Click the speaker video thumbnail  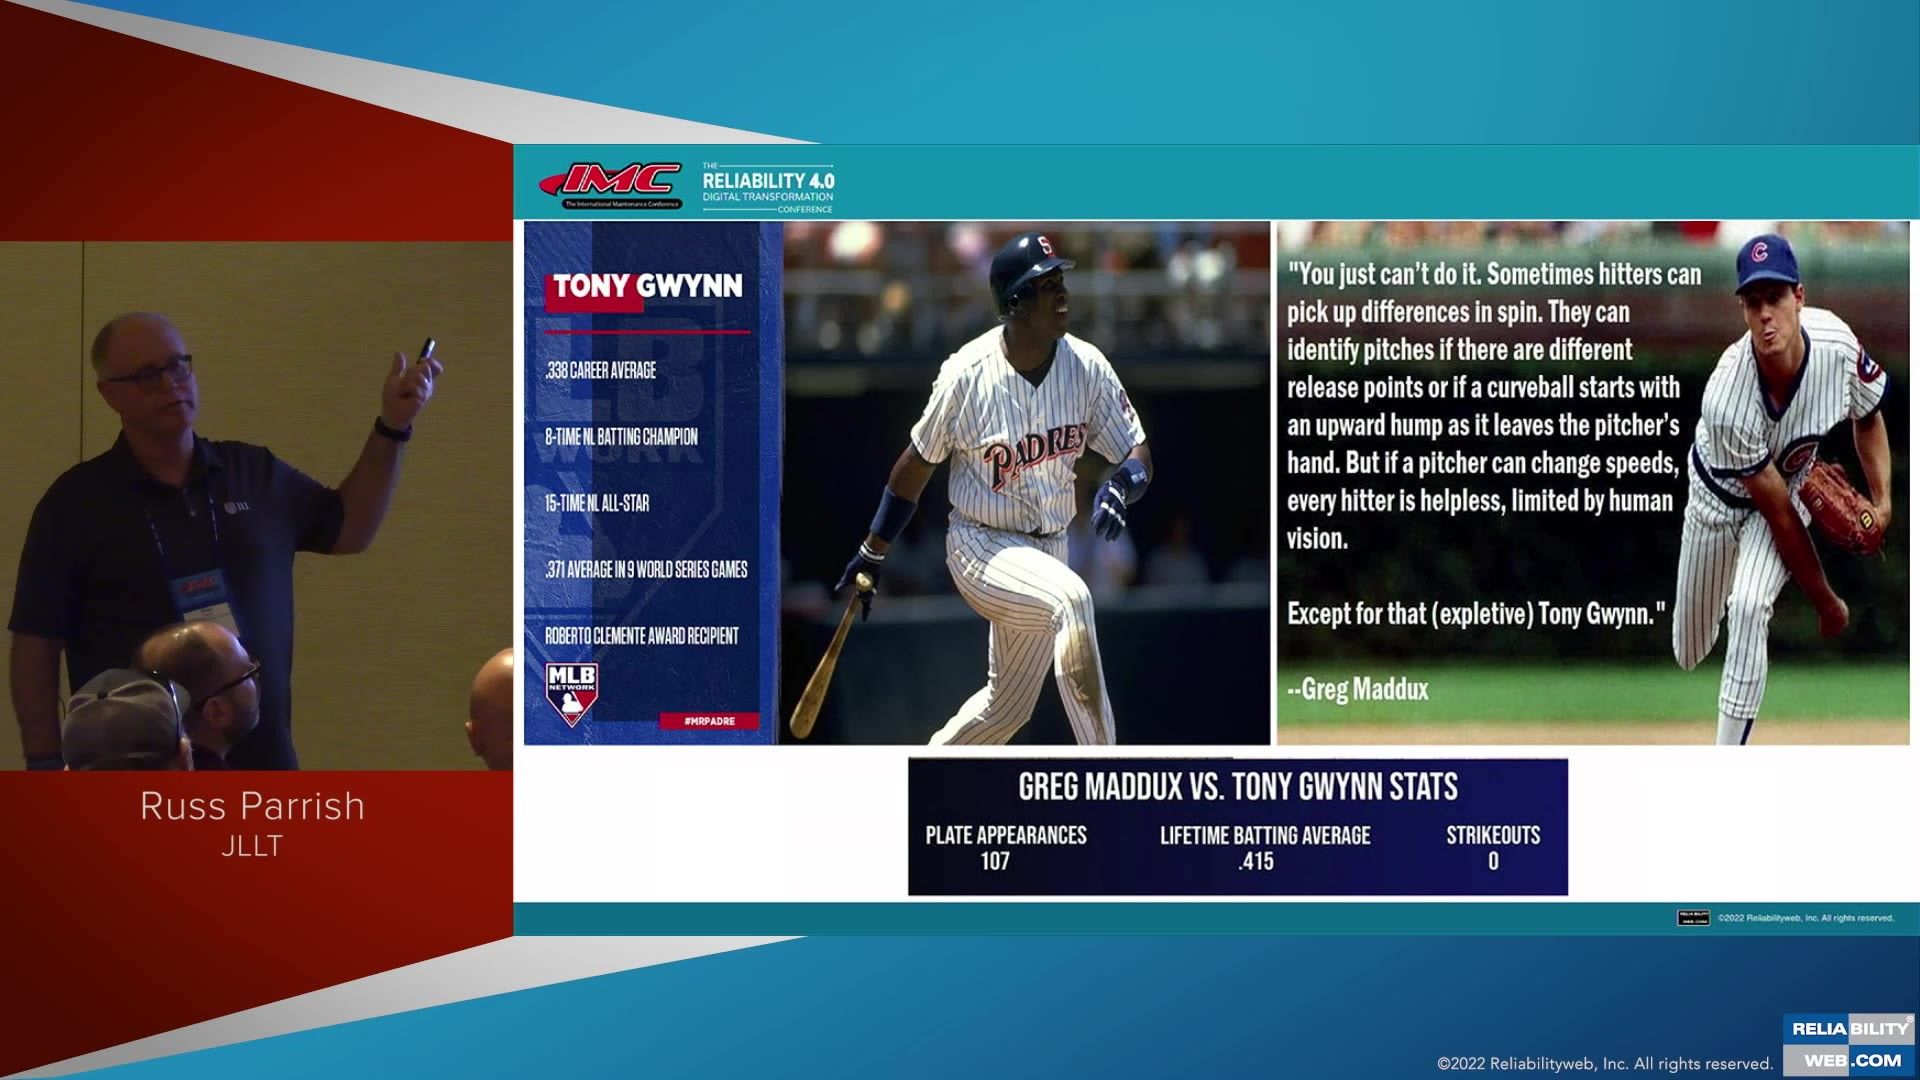tap(256, 505)
